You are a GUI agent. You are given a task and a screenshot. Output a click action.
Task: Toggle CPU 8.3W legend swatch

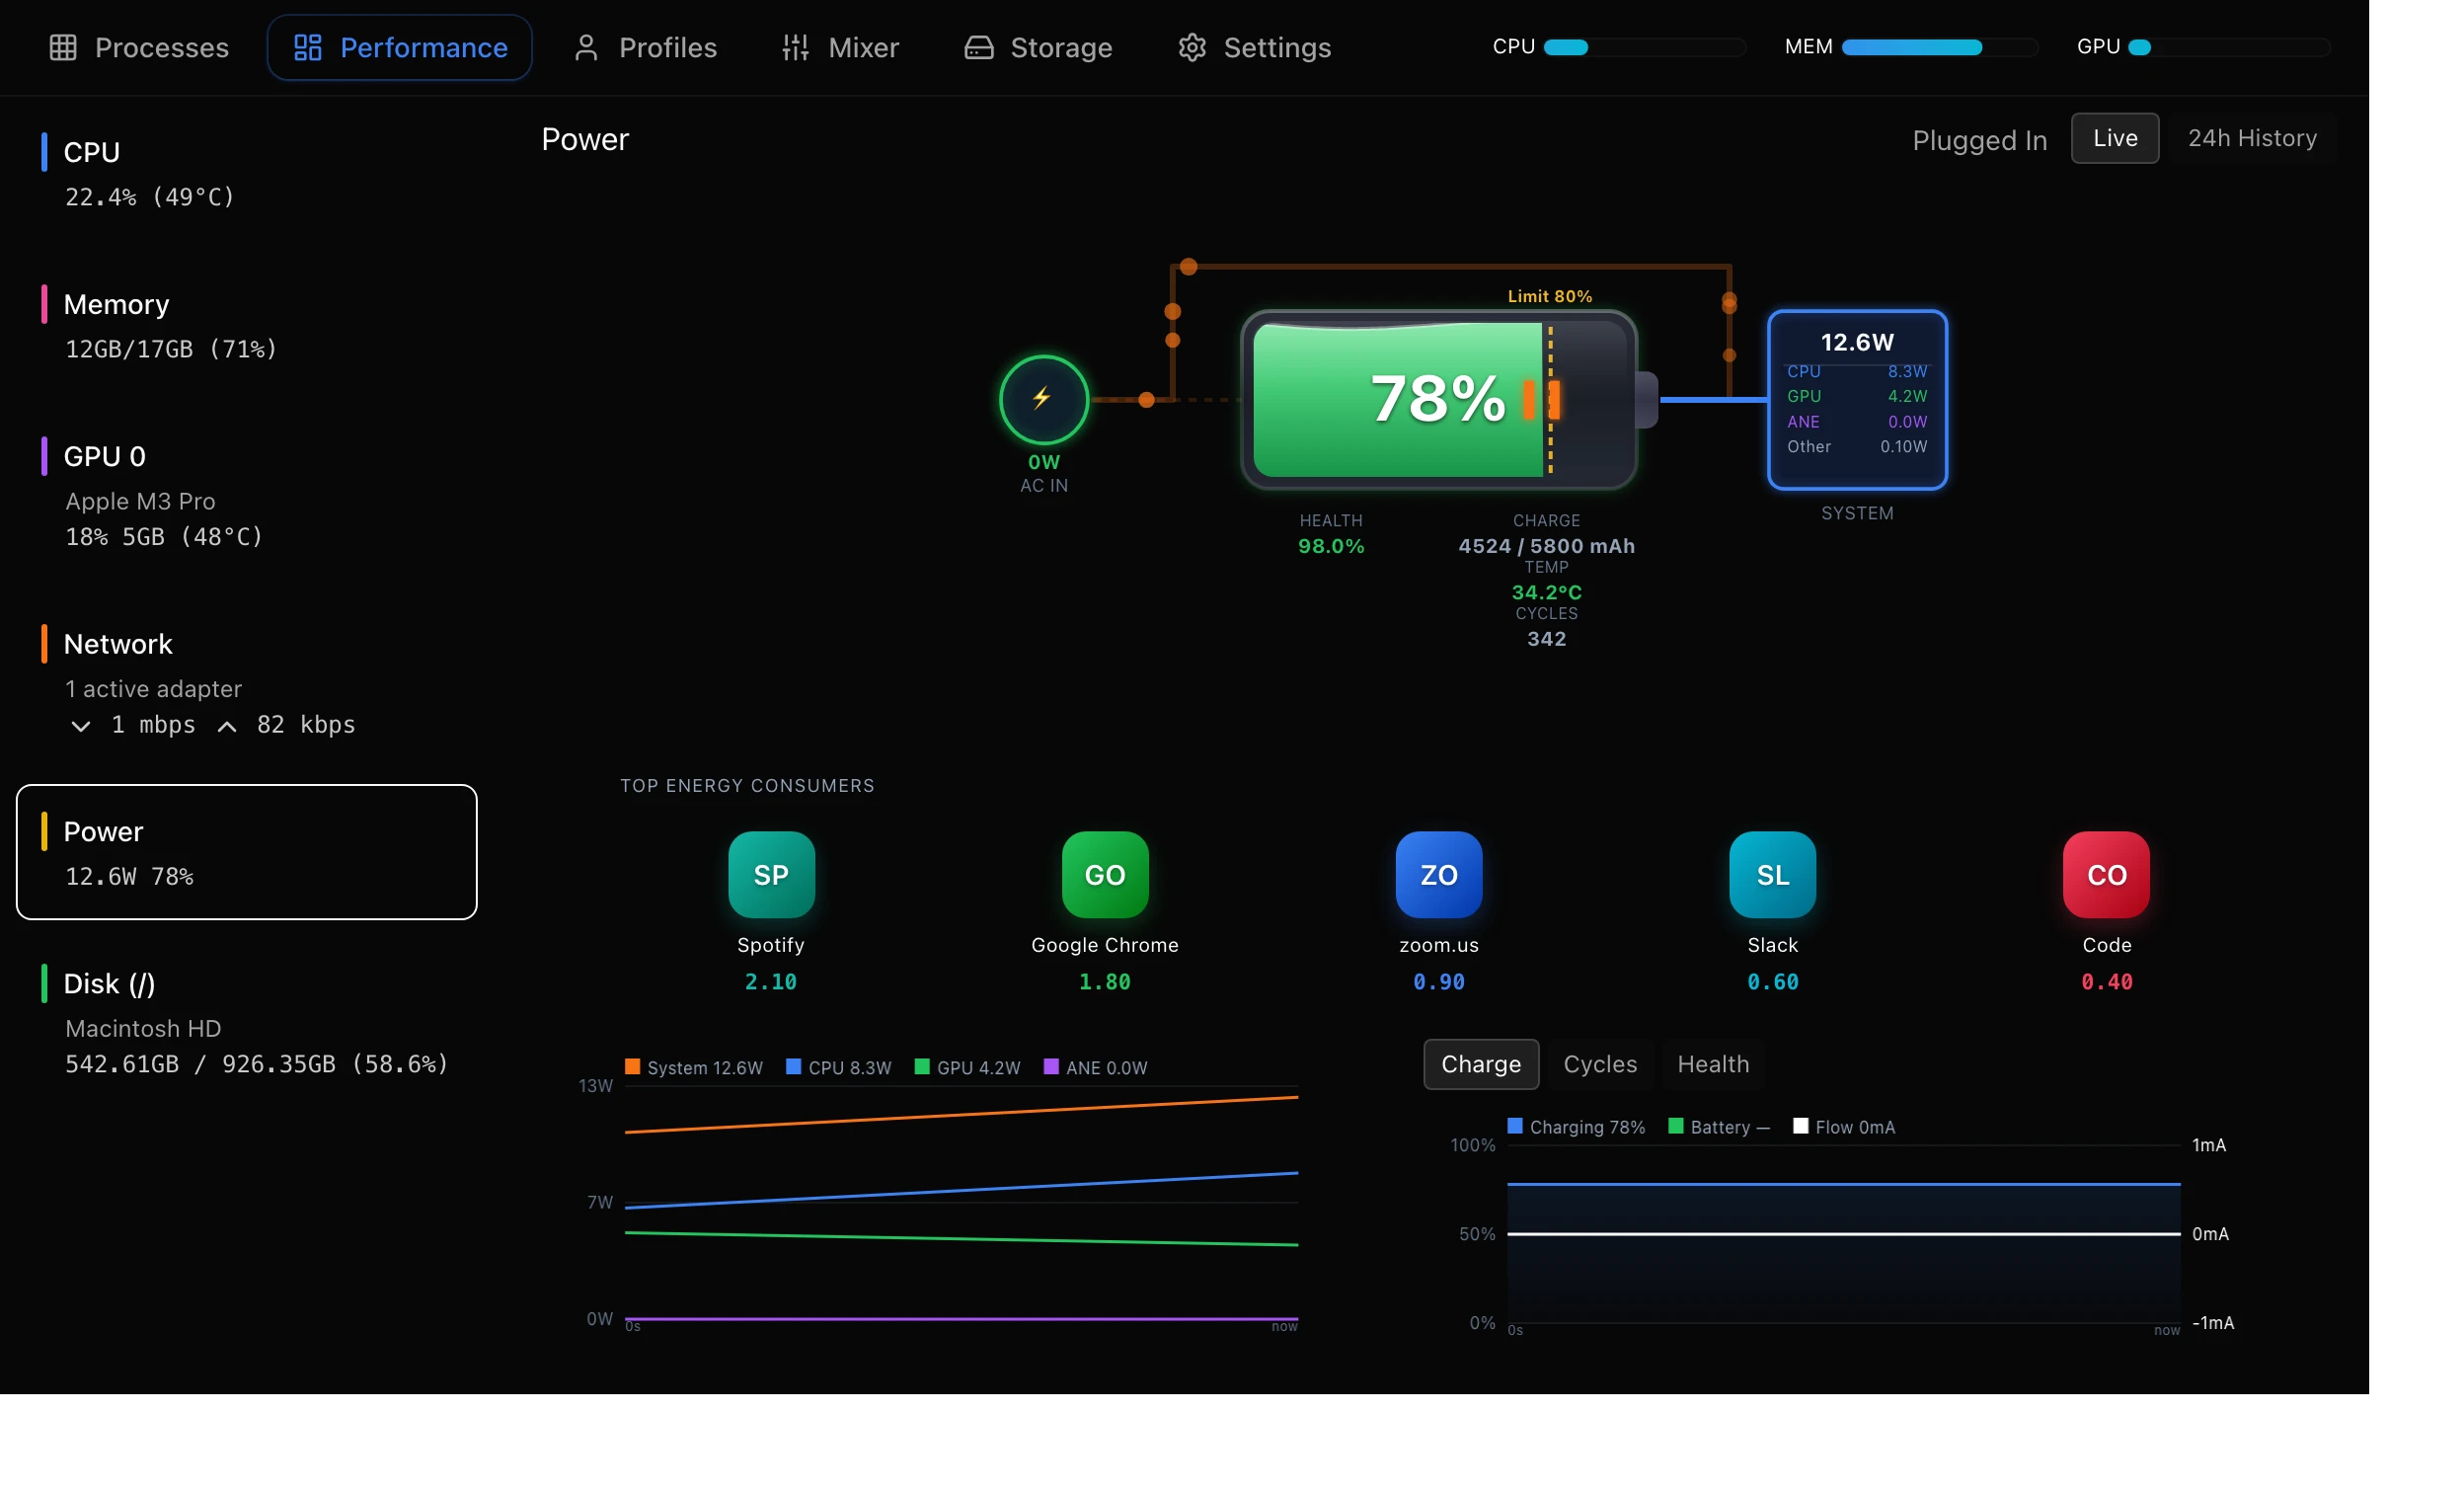793,1067
